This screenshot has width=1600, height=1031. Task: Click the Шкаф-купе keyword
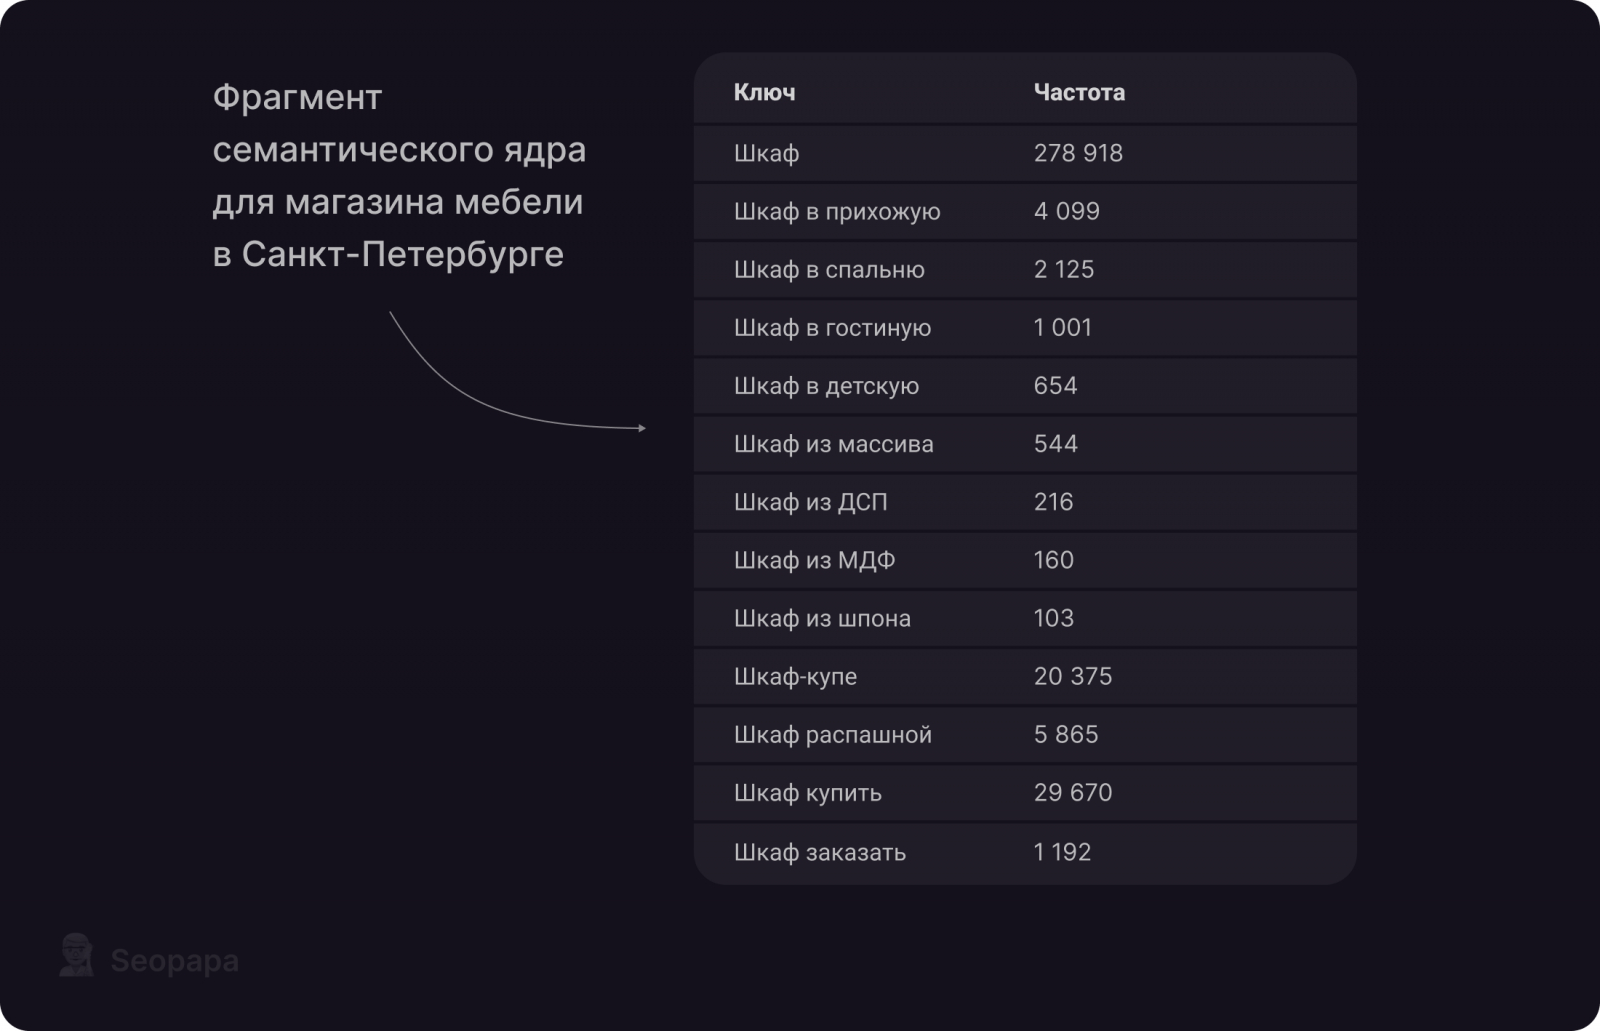795,676
